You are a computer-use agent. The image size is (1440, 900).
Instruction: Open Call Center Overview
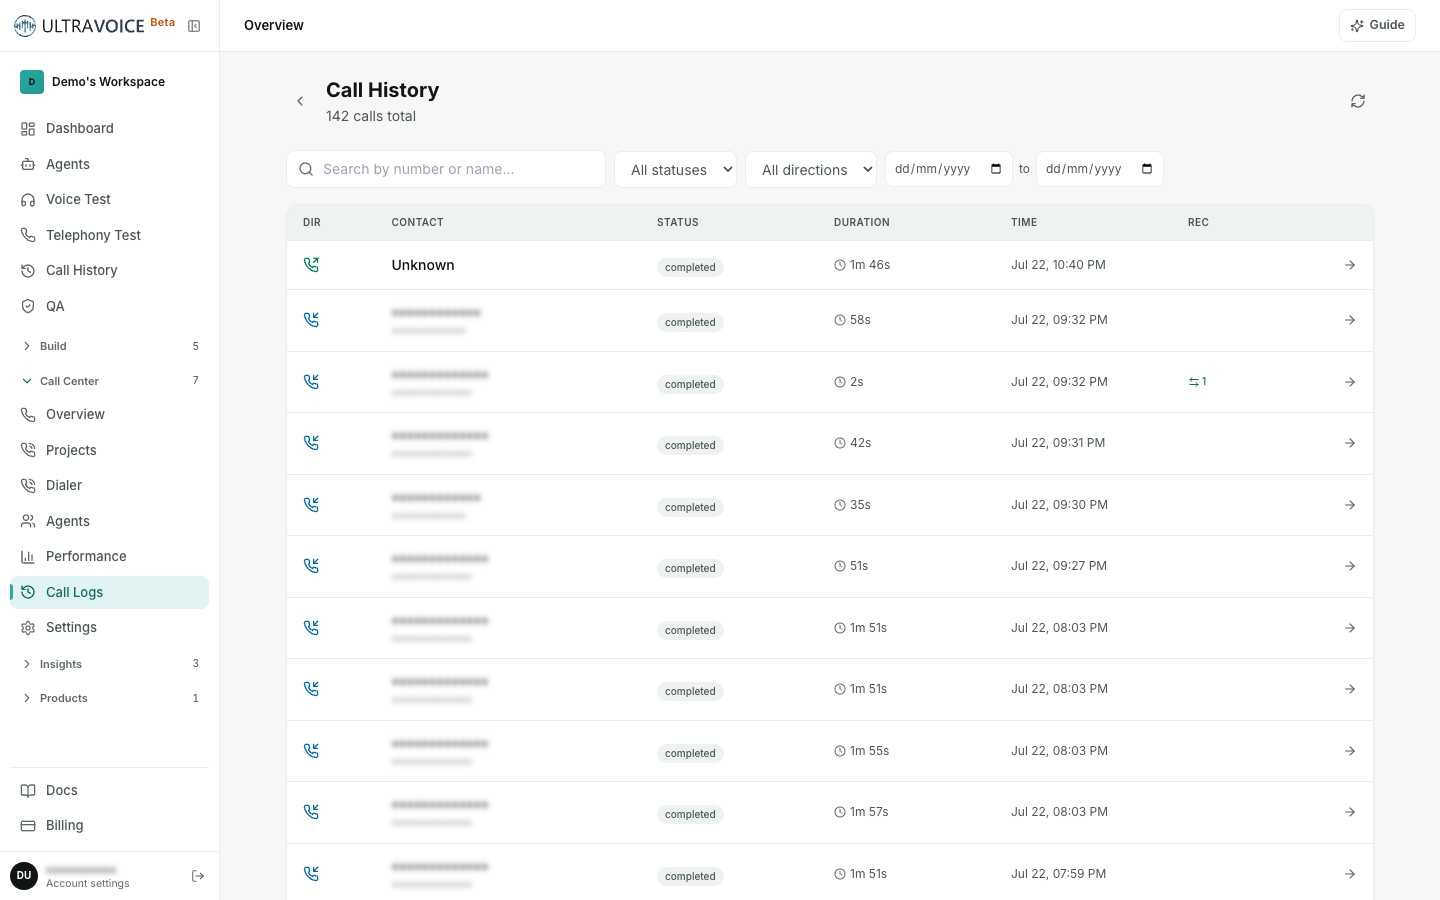pyautogui.click(x=109, y=414)
